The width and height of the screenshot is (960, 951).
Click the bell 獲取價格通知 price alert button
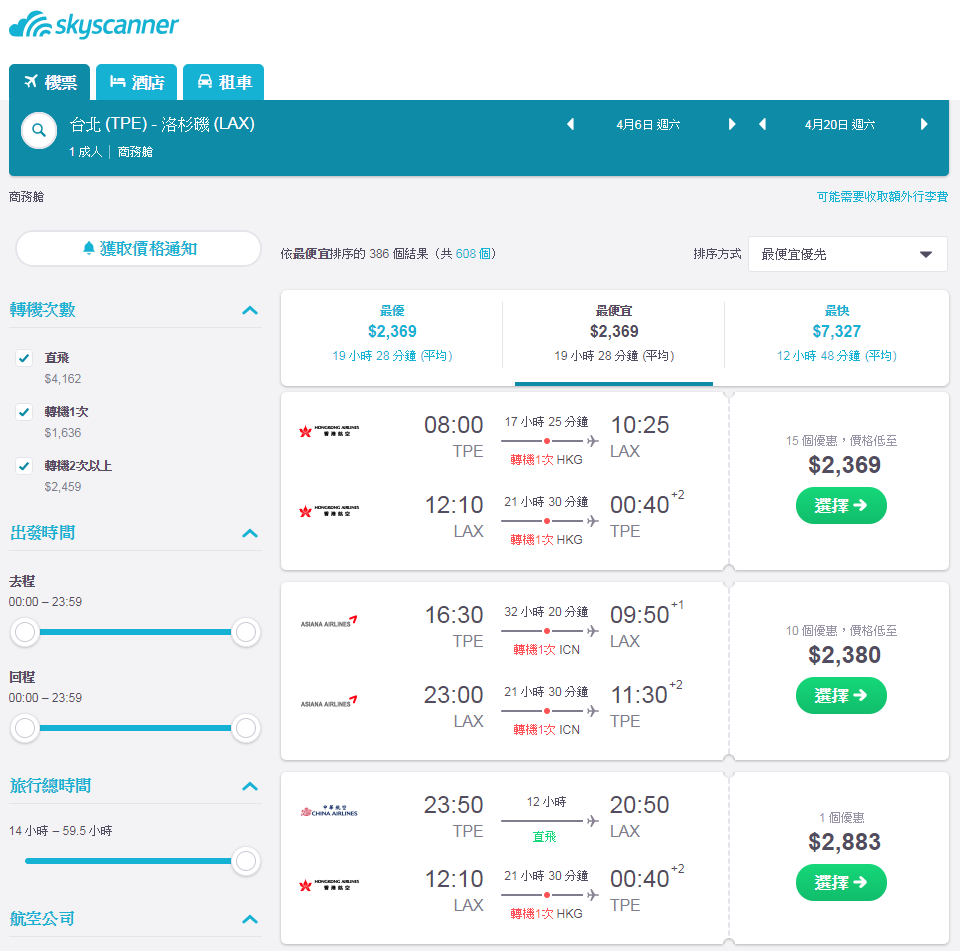coord(138,249)
